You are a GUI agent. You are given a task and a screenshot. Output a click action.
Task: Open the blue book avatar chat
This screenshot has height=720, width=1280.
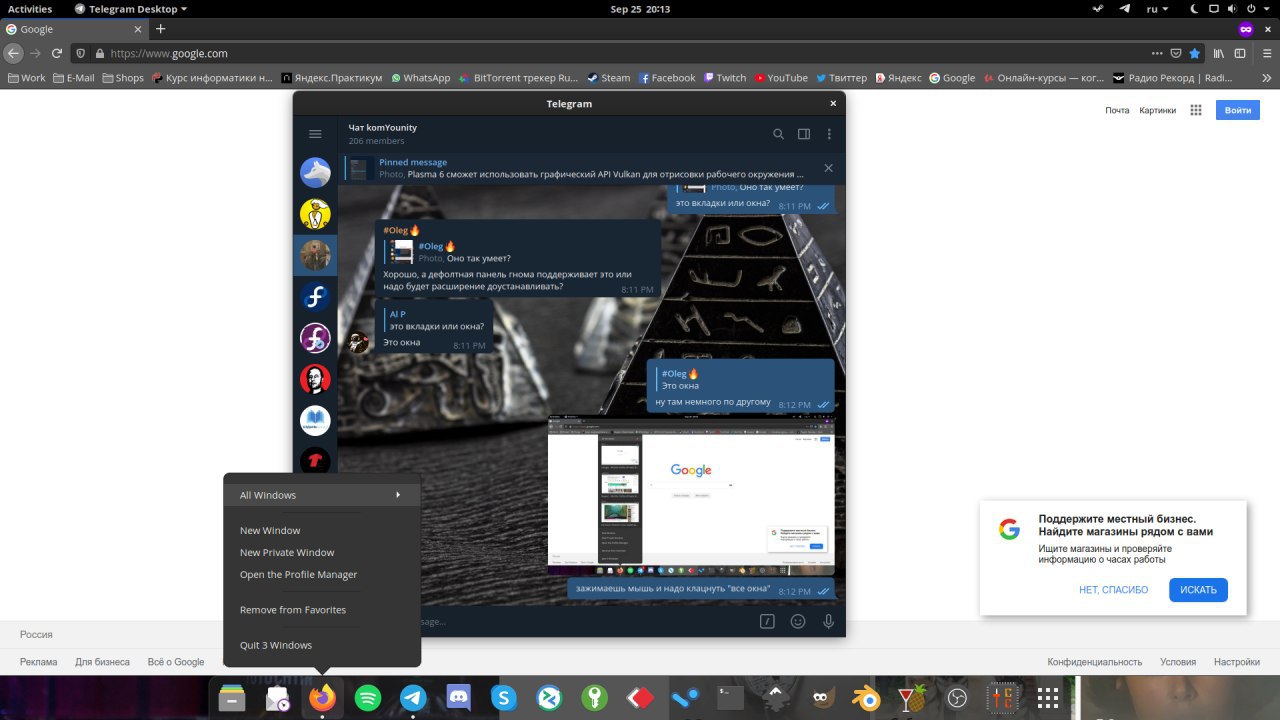[x=315, y=421]
